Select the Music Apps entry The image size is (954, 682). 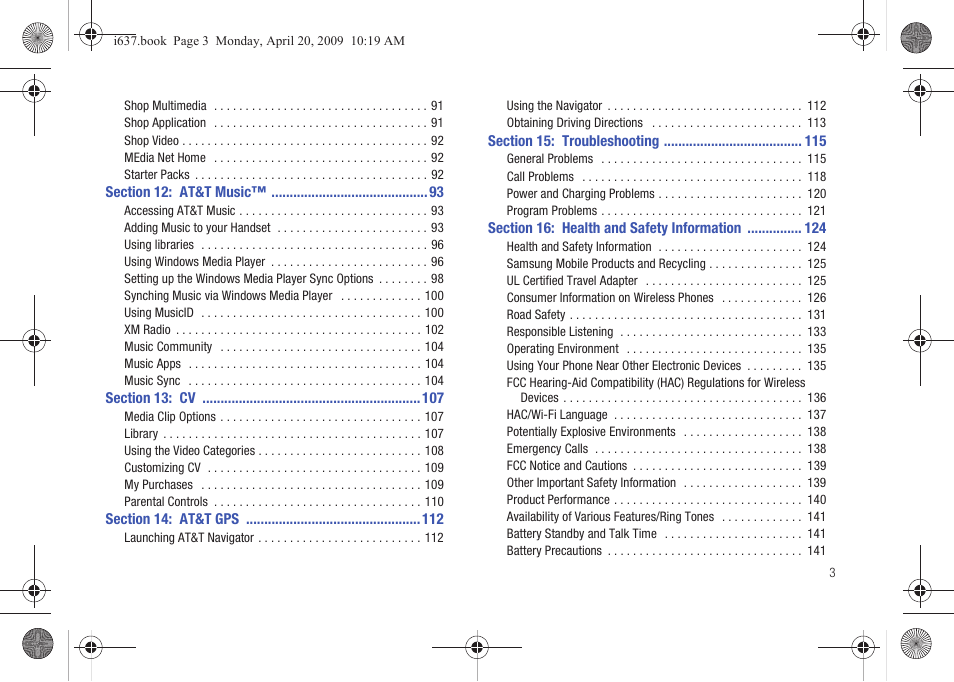284,364
